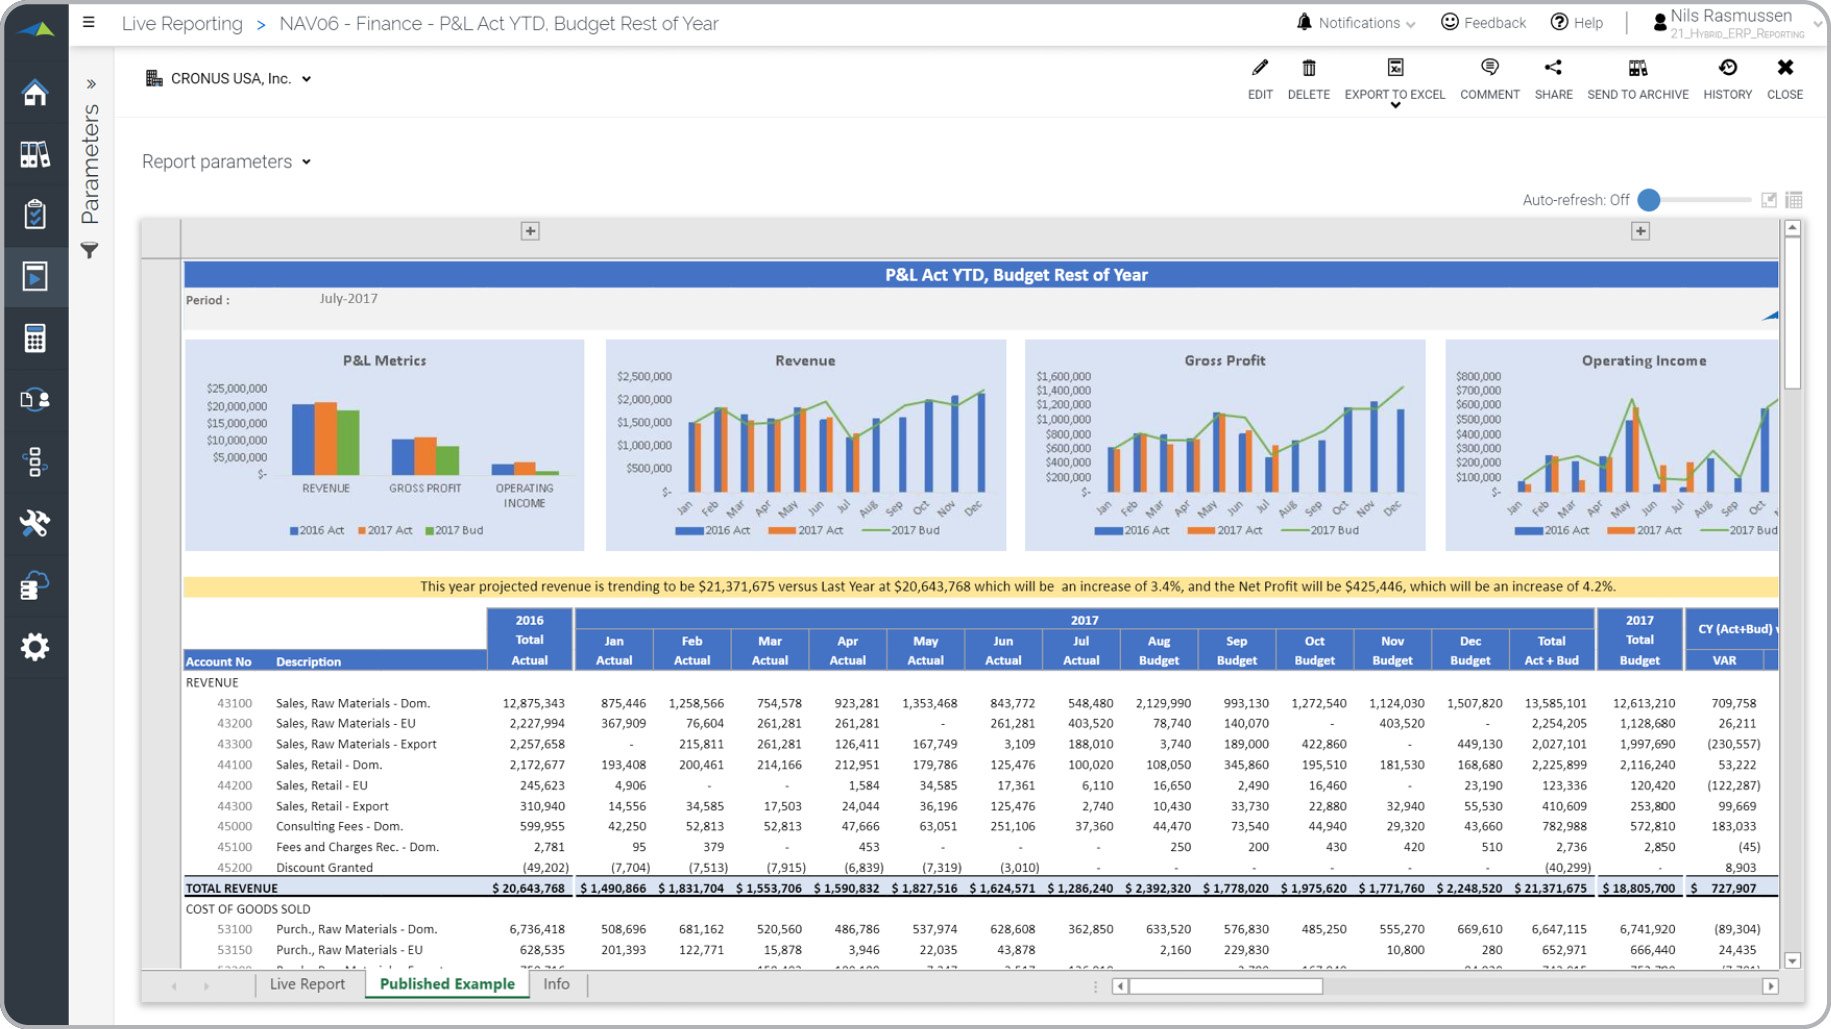Toggle Auto-refresh on

click(1649, 200)
